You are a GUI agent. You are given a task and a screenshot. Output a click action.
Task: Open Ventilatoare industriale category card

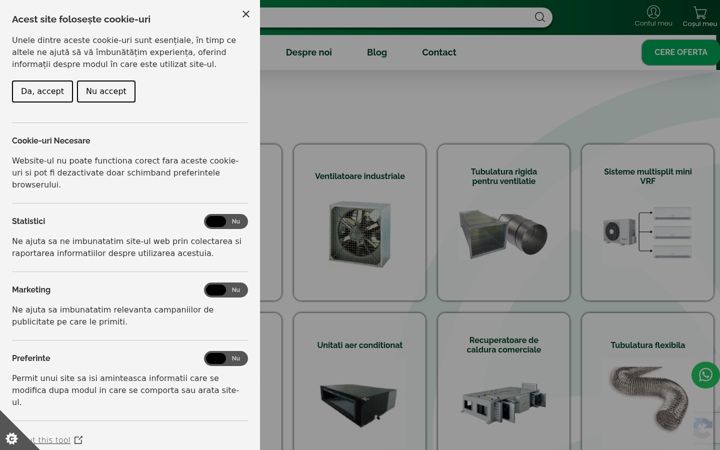point(360,223)
